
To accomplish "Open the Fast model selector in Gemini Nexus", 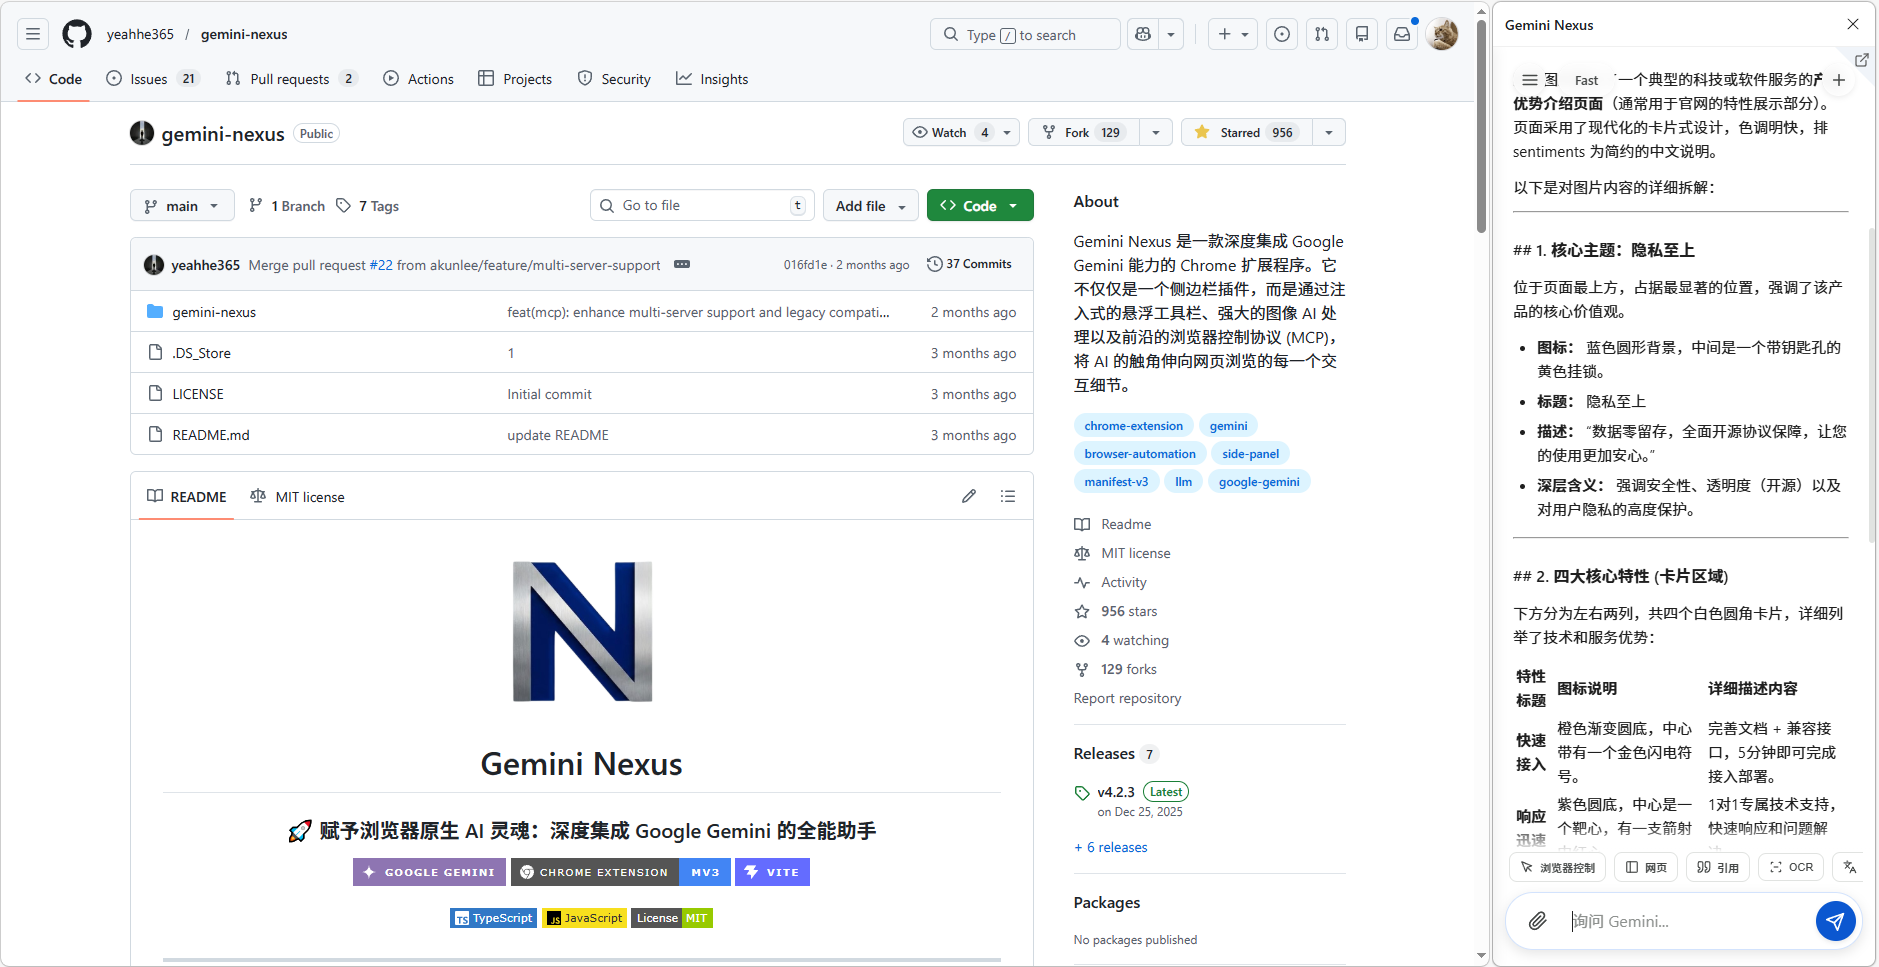I will click(1586, 80).
